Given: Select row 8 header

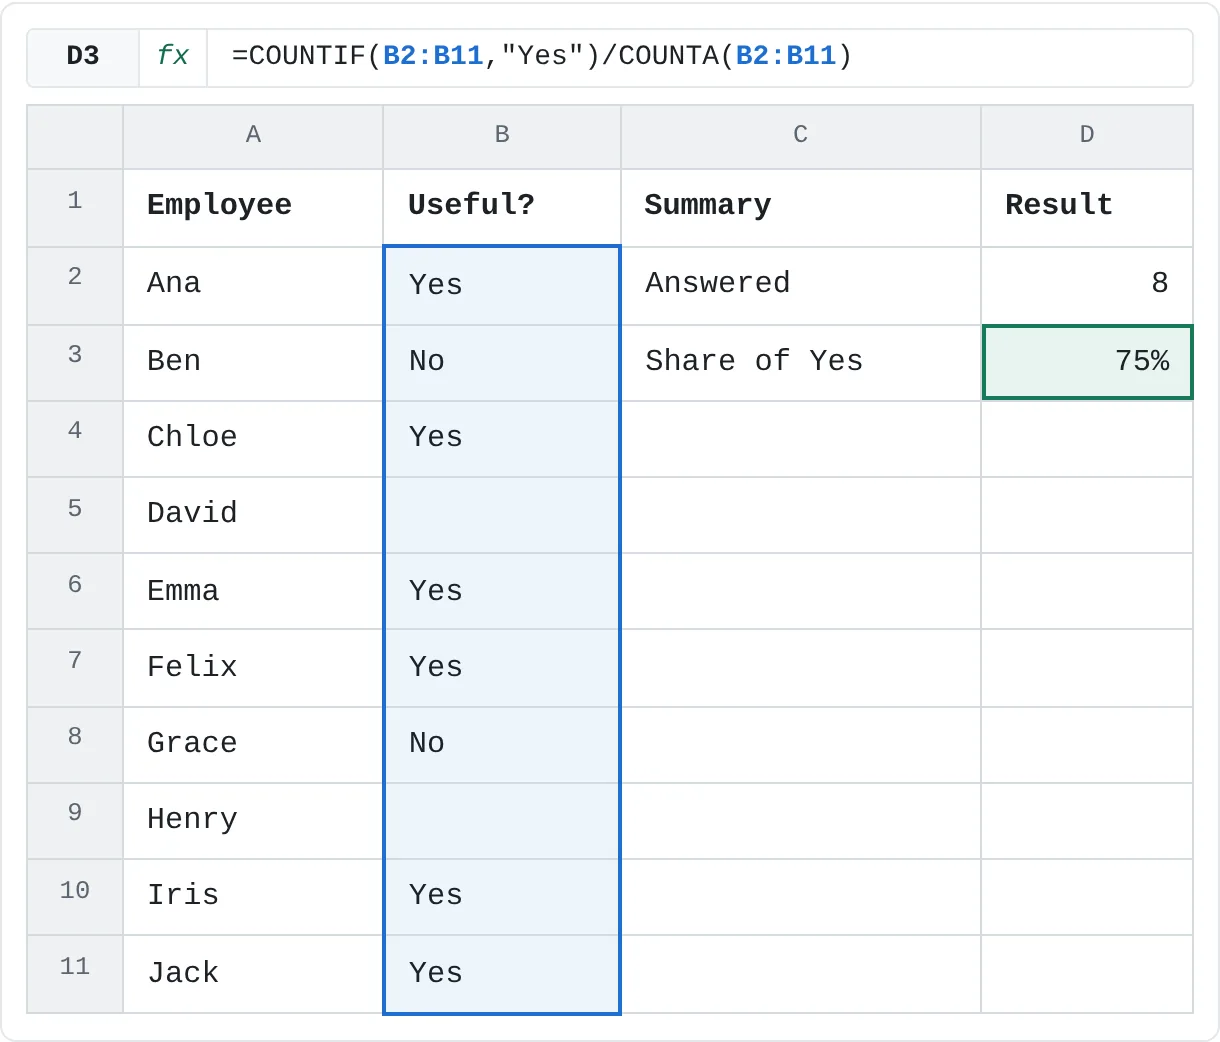Looking at the screenshot, I should point(75,745).
